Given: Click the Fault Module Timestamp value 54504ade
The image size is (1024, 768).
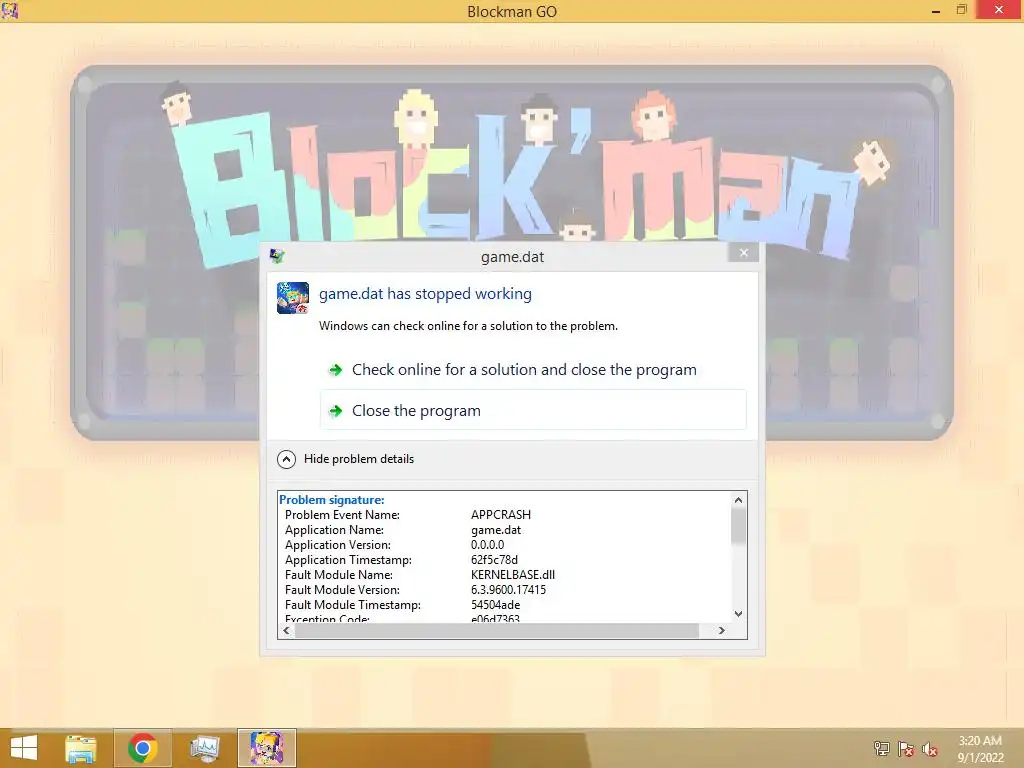Looking at the screenshot, I should 496,605.
